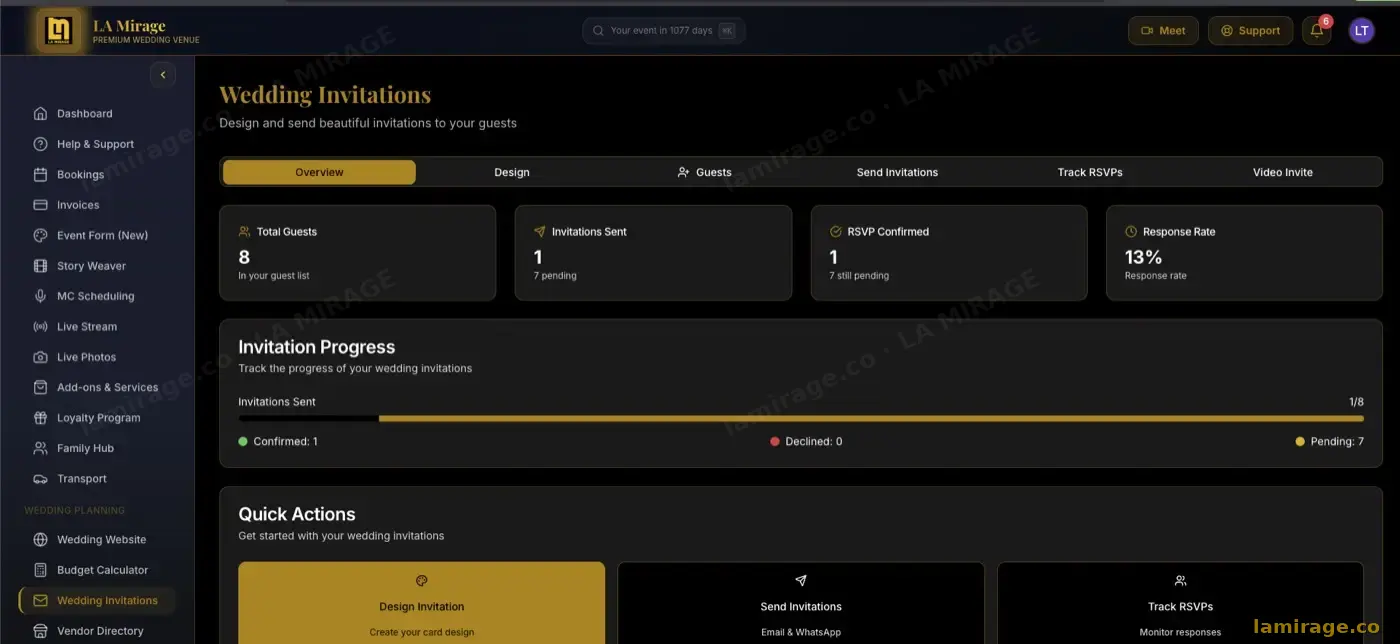Screen dimensions: 1400x644
Task: Click the Send Invitations quick action card
Action: (x=801, y=603)
